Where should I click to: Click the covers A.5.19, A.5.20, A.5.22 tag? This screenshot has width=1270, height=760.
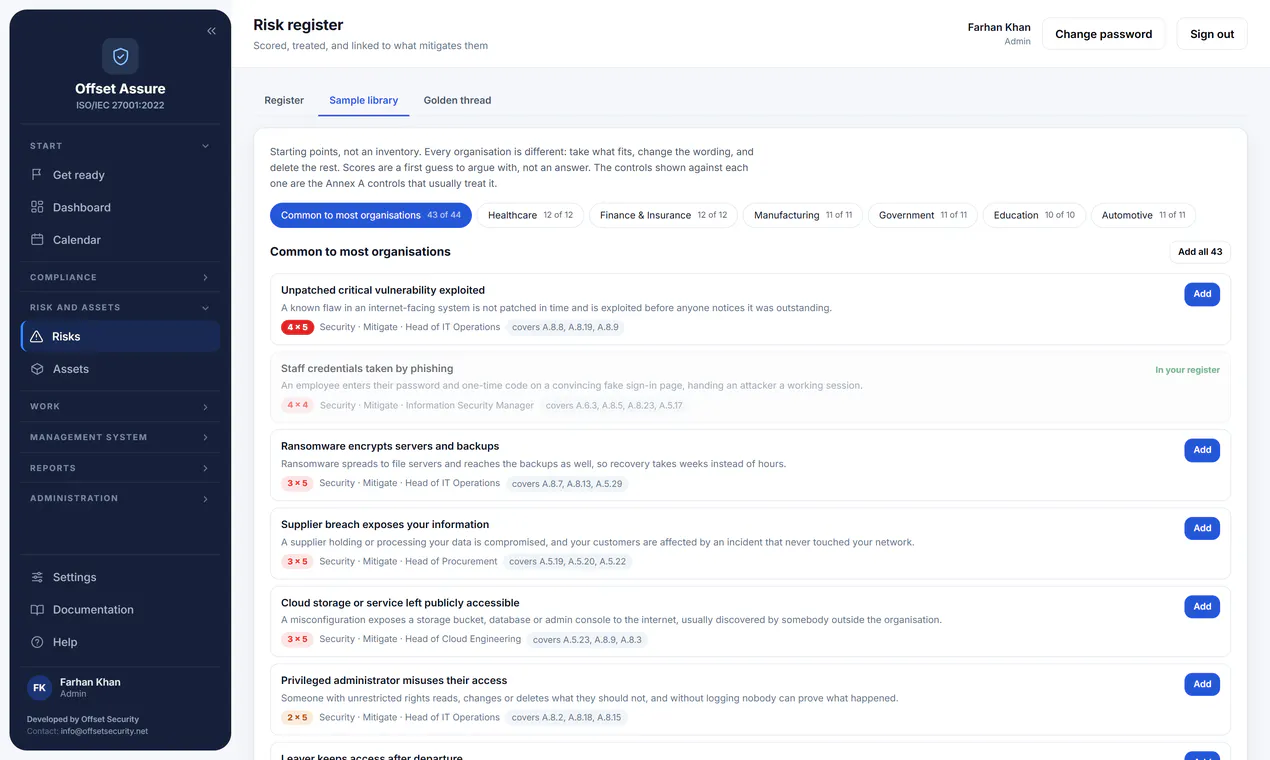[x=568, y=561]
